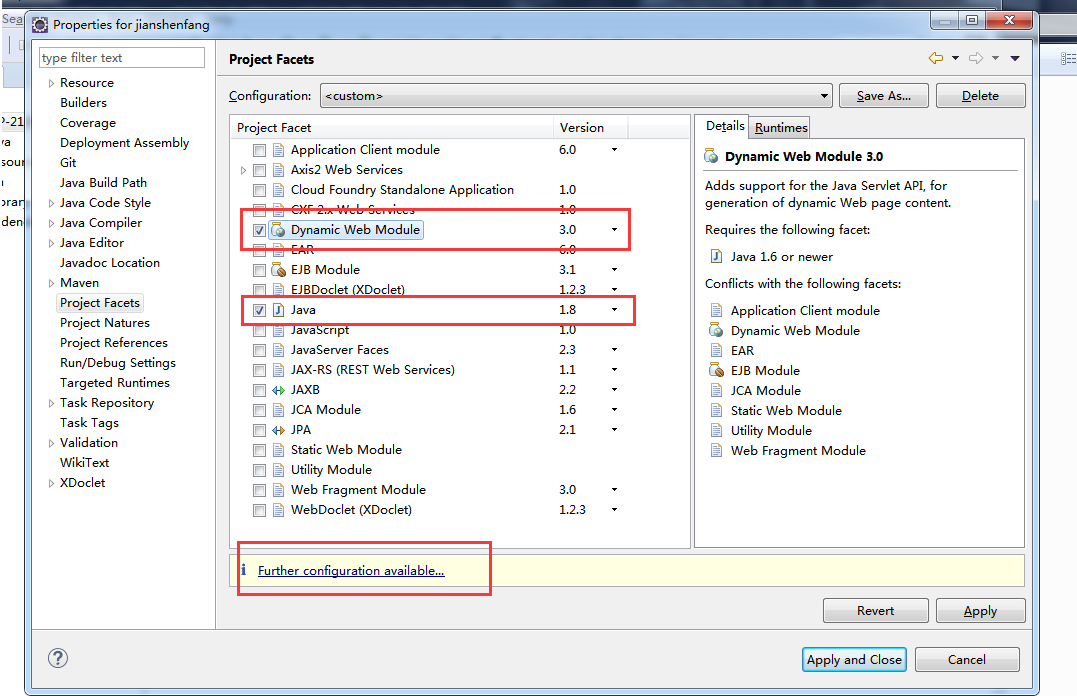Enable the Cloud Foundry Standalone Application checkbox
The image size is (1077, 696).
[x=259, y=190]
